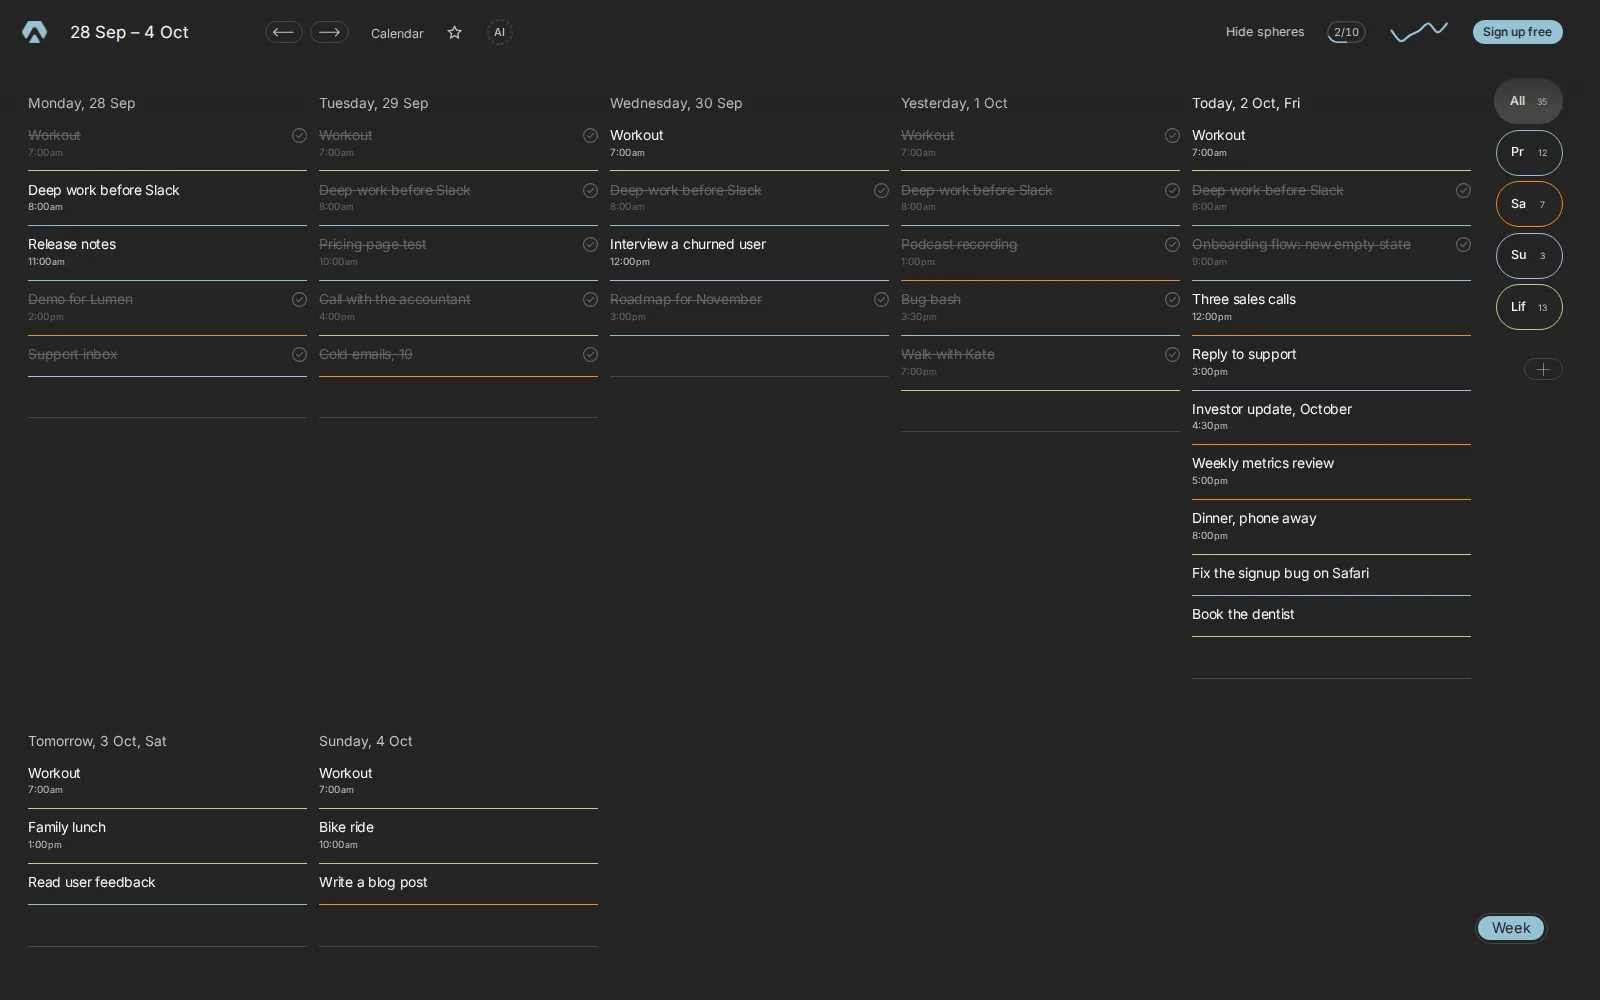Uncheck Monday's Support inbox checkmark
The height and width of the screenshot is (1000, 1600).
299,354
